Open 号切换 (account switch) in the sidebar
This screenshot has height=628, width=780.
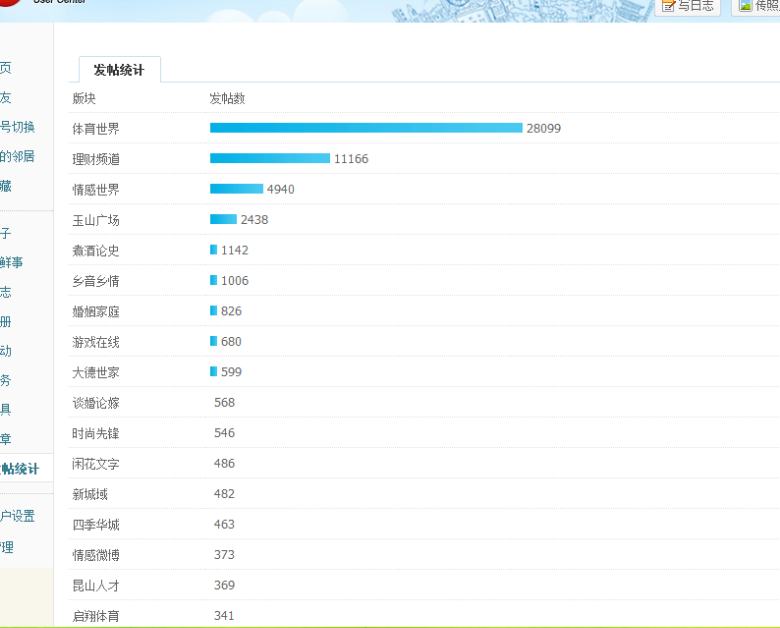click(17, 127)
